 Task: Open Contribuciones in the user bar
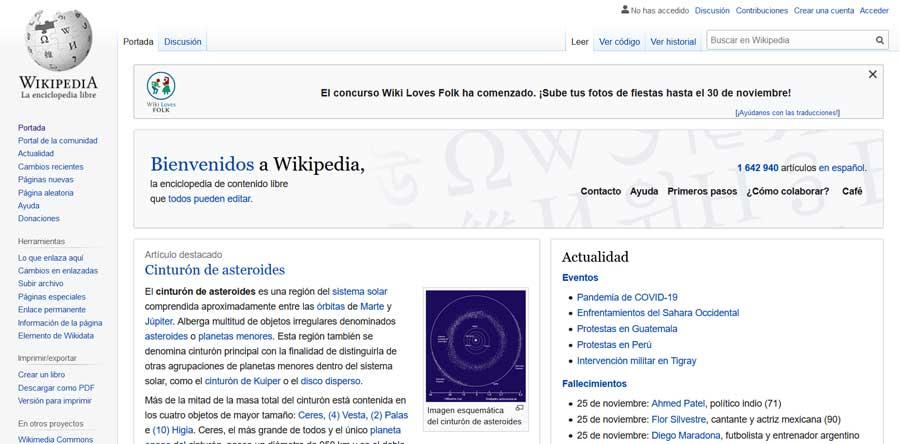(x=762, y=10)
